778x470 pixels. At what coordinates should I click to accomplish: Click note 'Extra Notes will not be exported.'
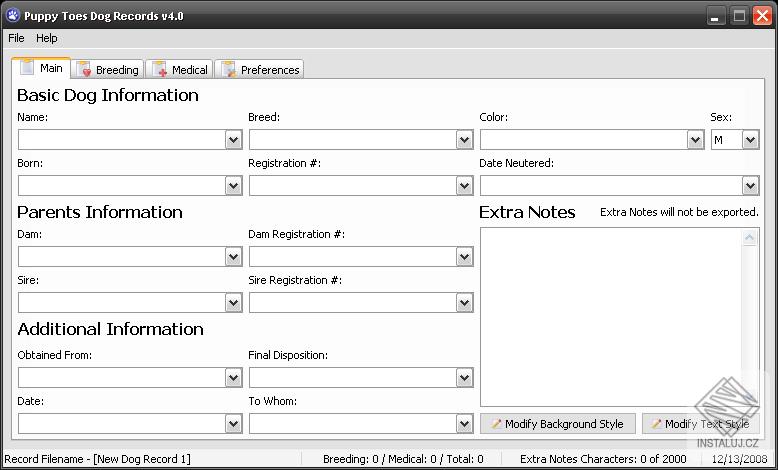[679, 212]
